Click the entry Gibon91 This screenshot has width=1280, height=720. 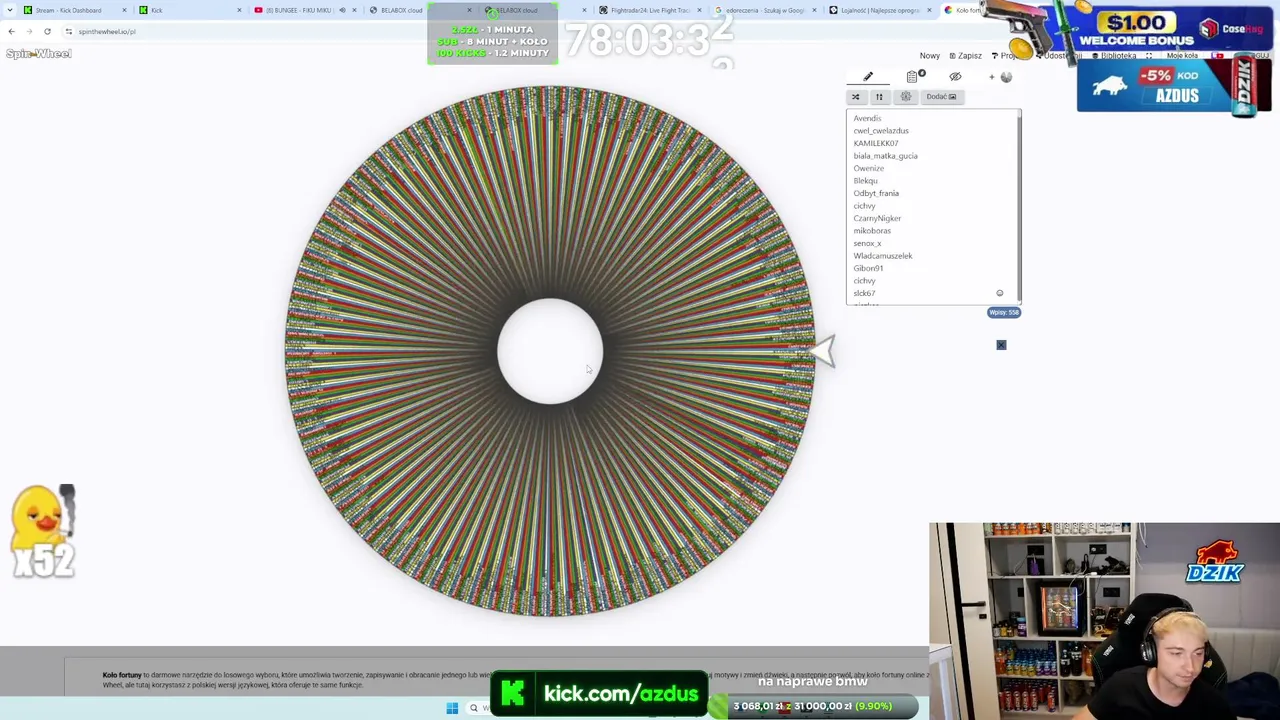click(x=868, y=268)
